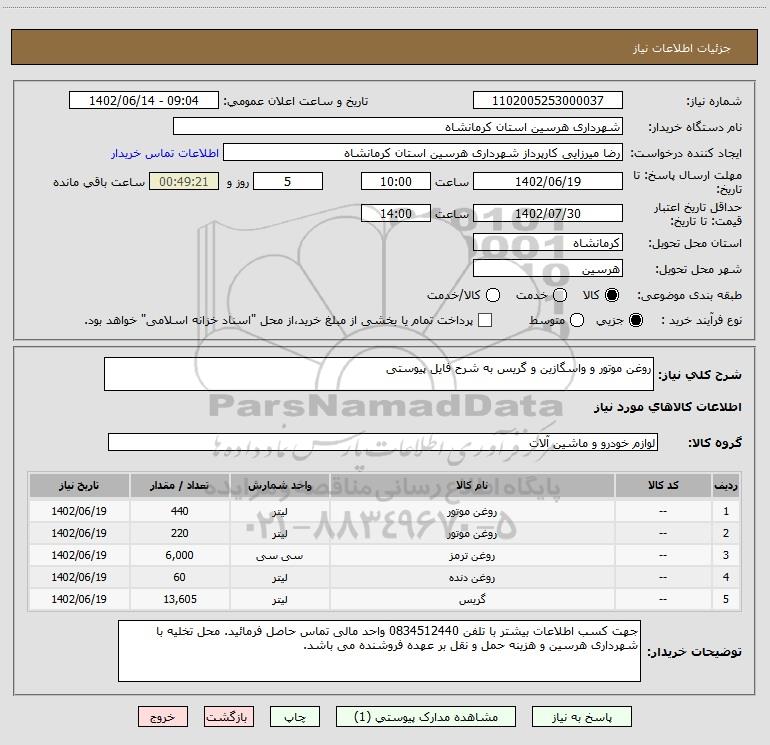Click the روغن دنده item name
This screenshot has height=745, width=770.
[x=472, y=578]
